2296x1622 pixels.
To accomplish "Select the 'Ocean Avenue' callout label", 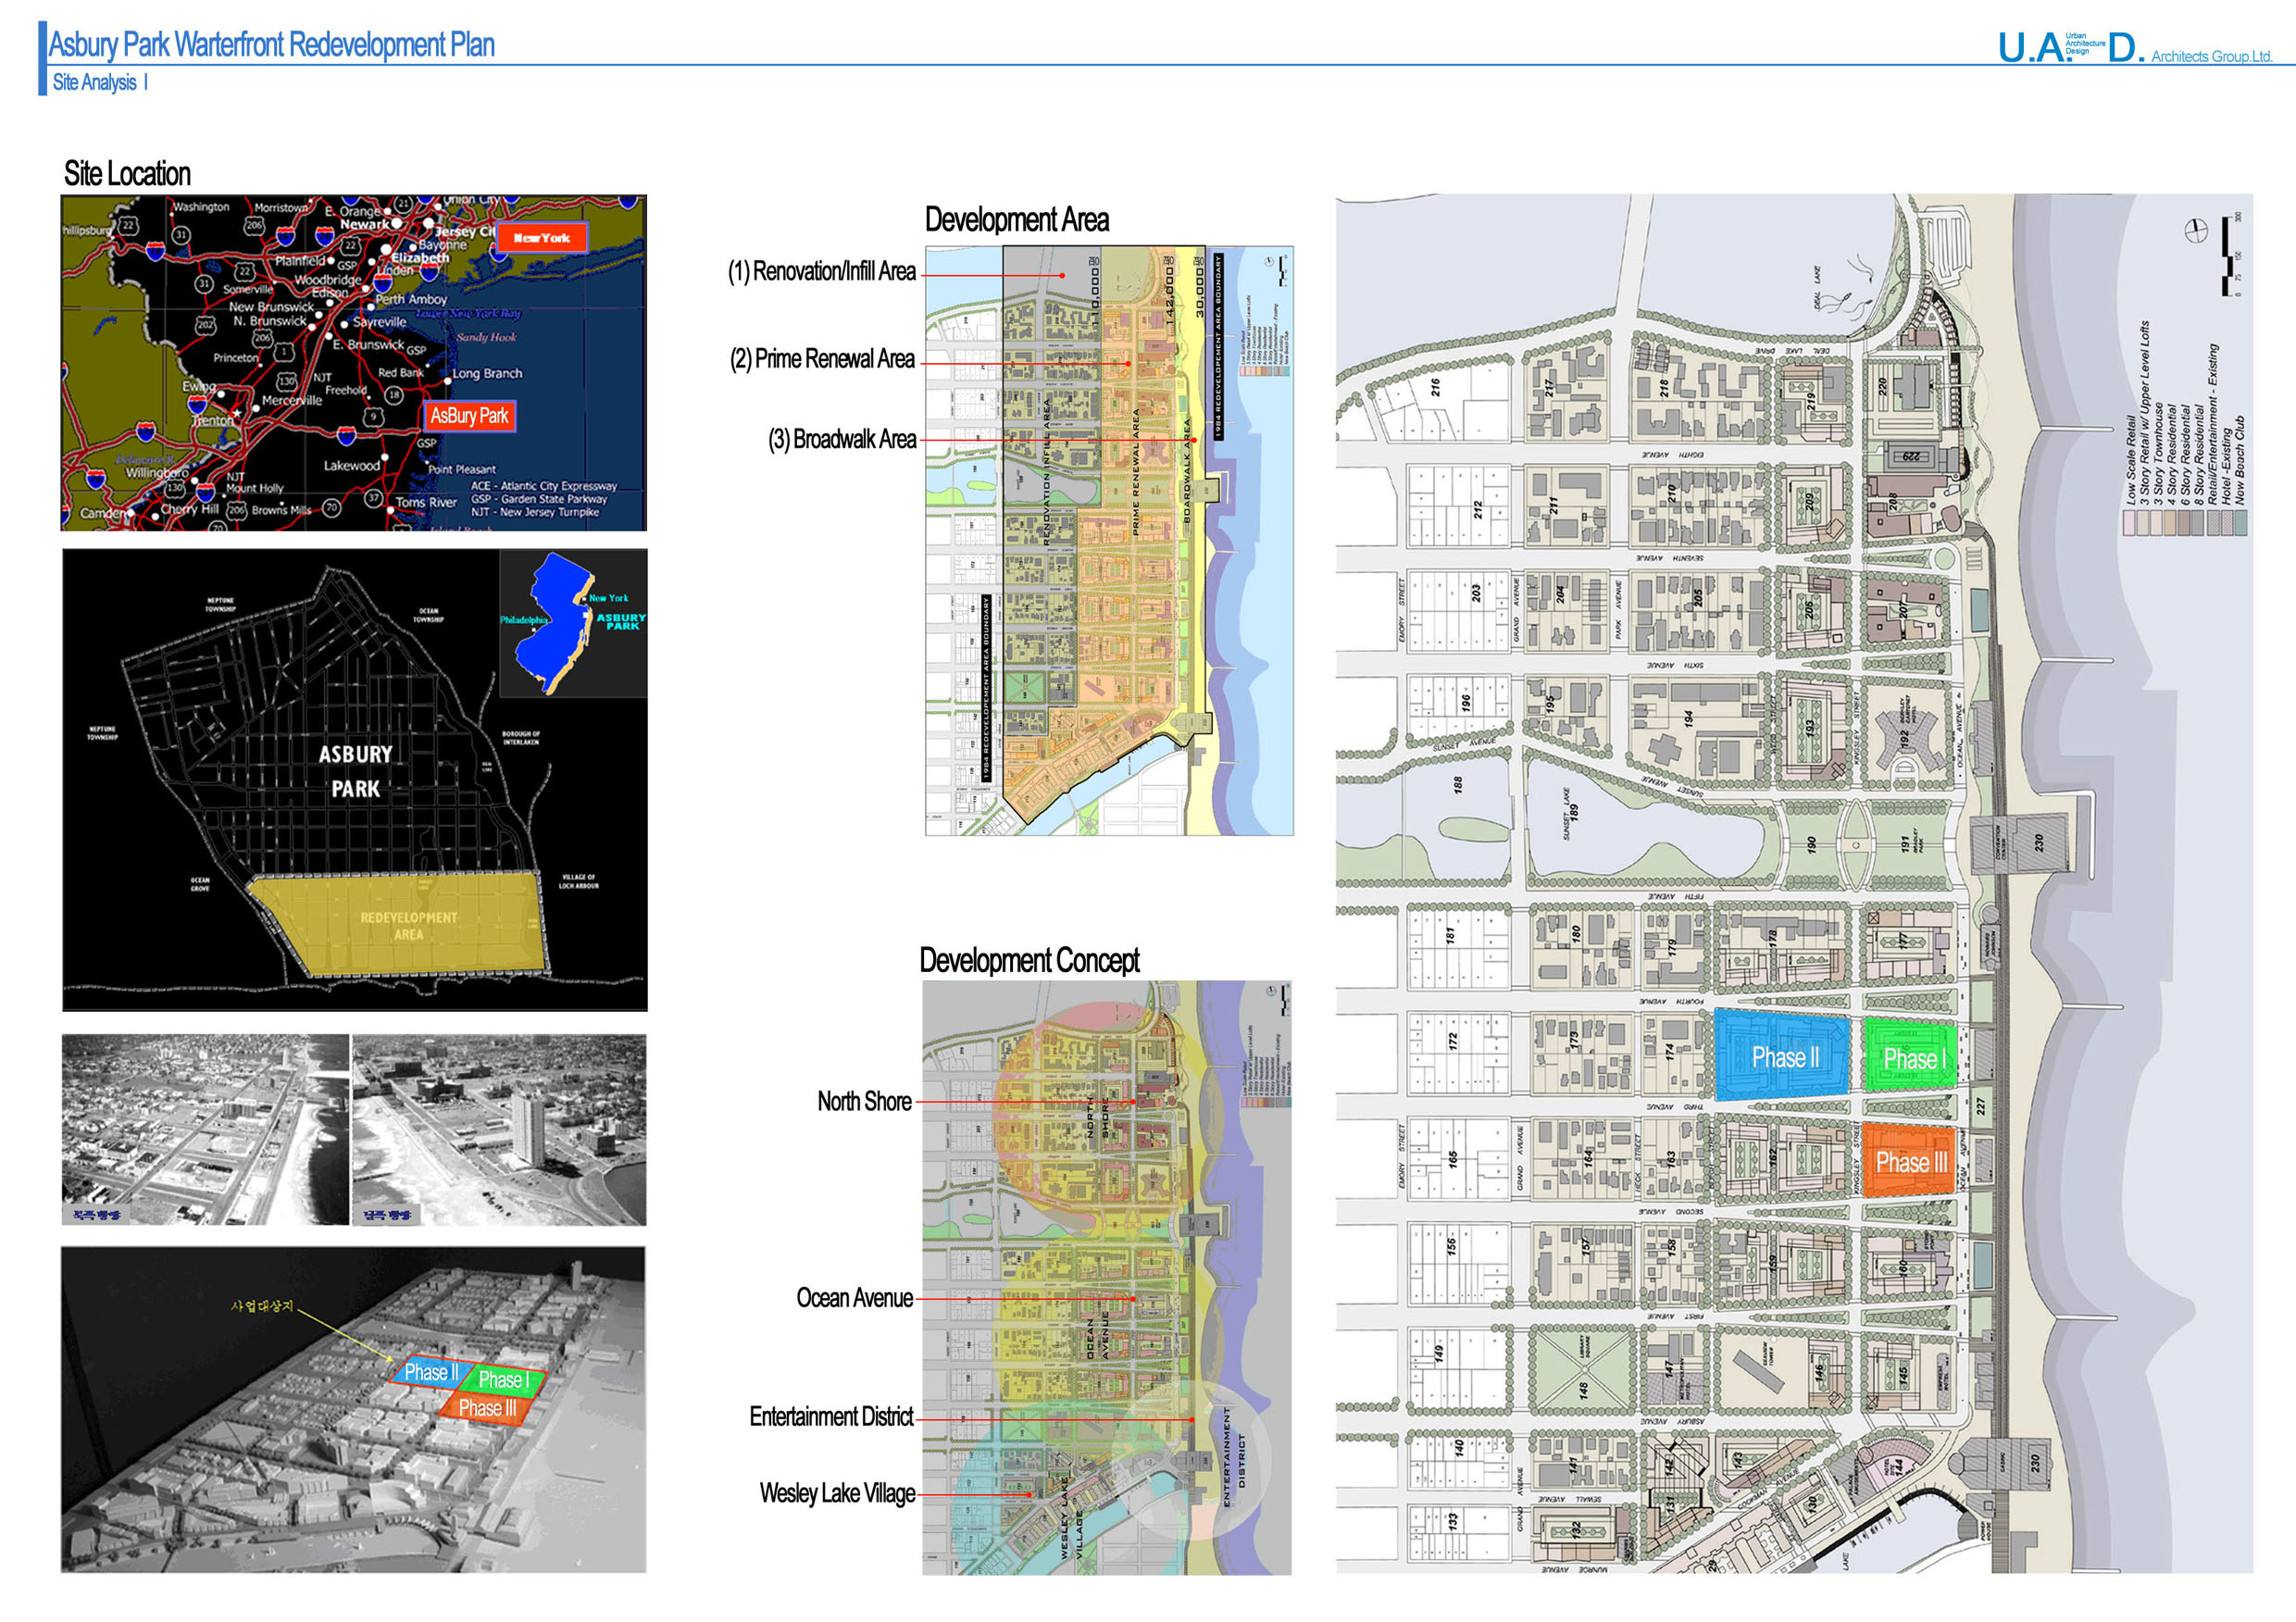I will [854, 1298].
